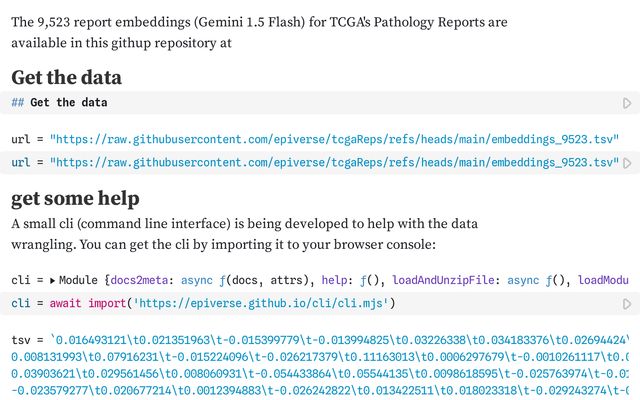The height and width of the screenshot is (400, 640).
Task: Click the 'get some help' heading
Action: [x=74, y=197]
